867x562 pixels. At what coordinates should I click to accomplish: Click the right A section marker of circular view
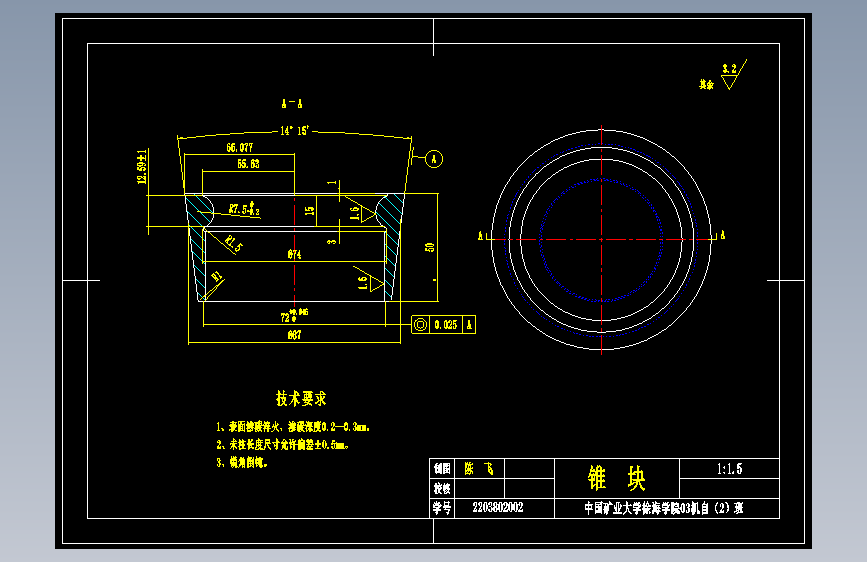[x=722, y=235]
